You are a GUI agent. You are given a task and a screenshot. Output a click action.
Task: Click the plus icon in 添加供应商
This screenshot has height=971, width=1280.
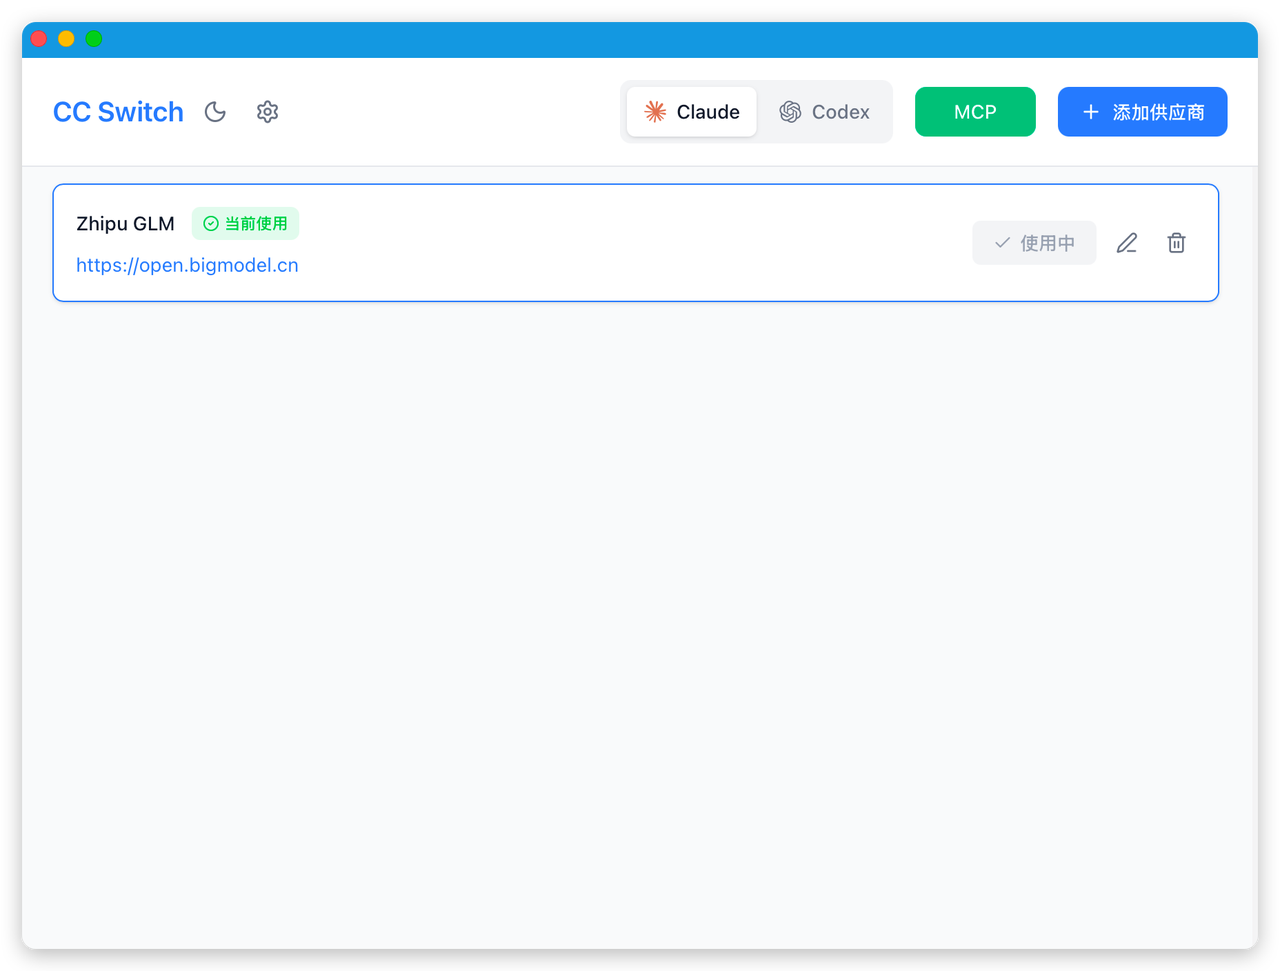point(1091,112)
